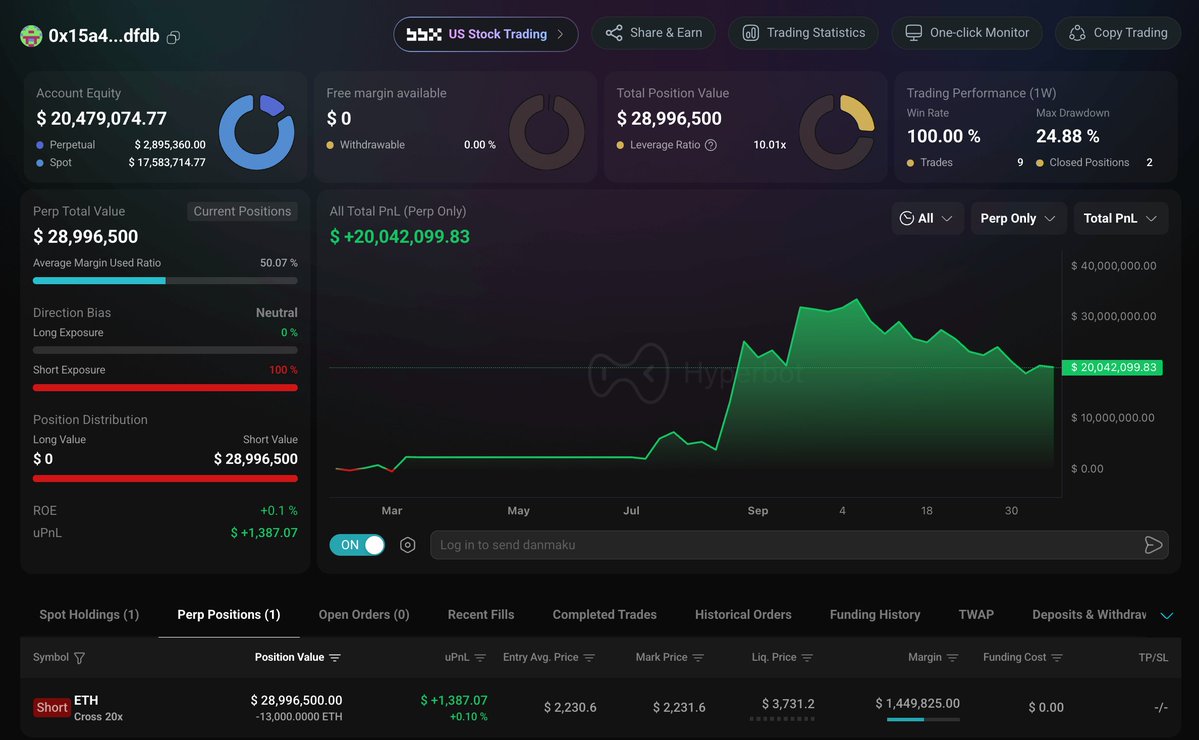Open the Open Orders (0) tab
This screenshot has height=740, width=1199.
click(x=364, y=615)
